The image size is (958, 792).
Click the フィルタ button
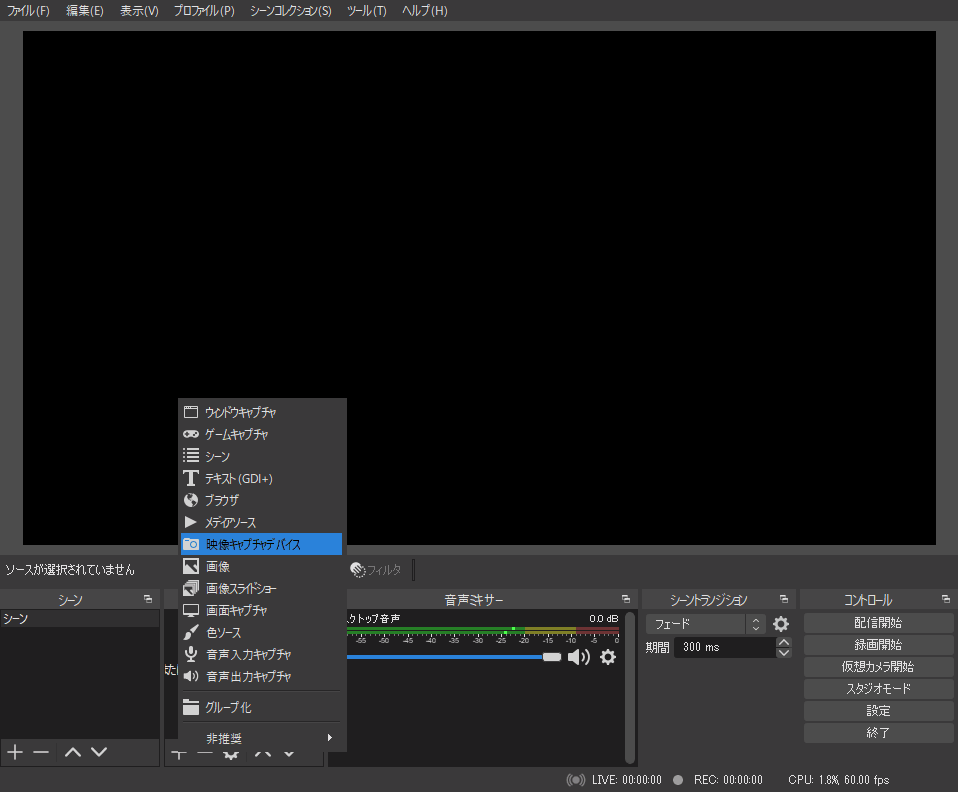[x=376, y=570]
